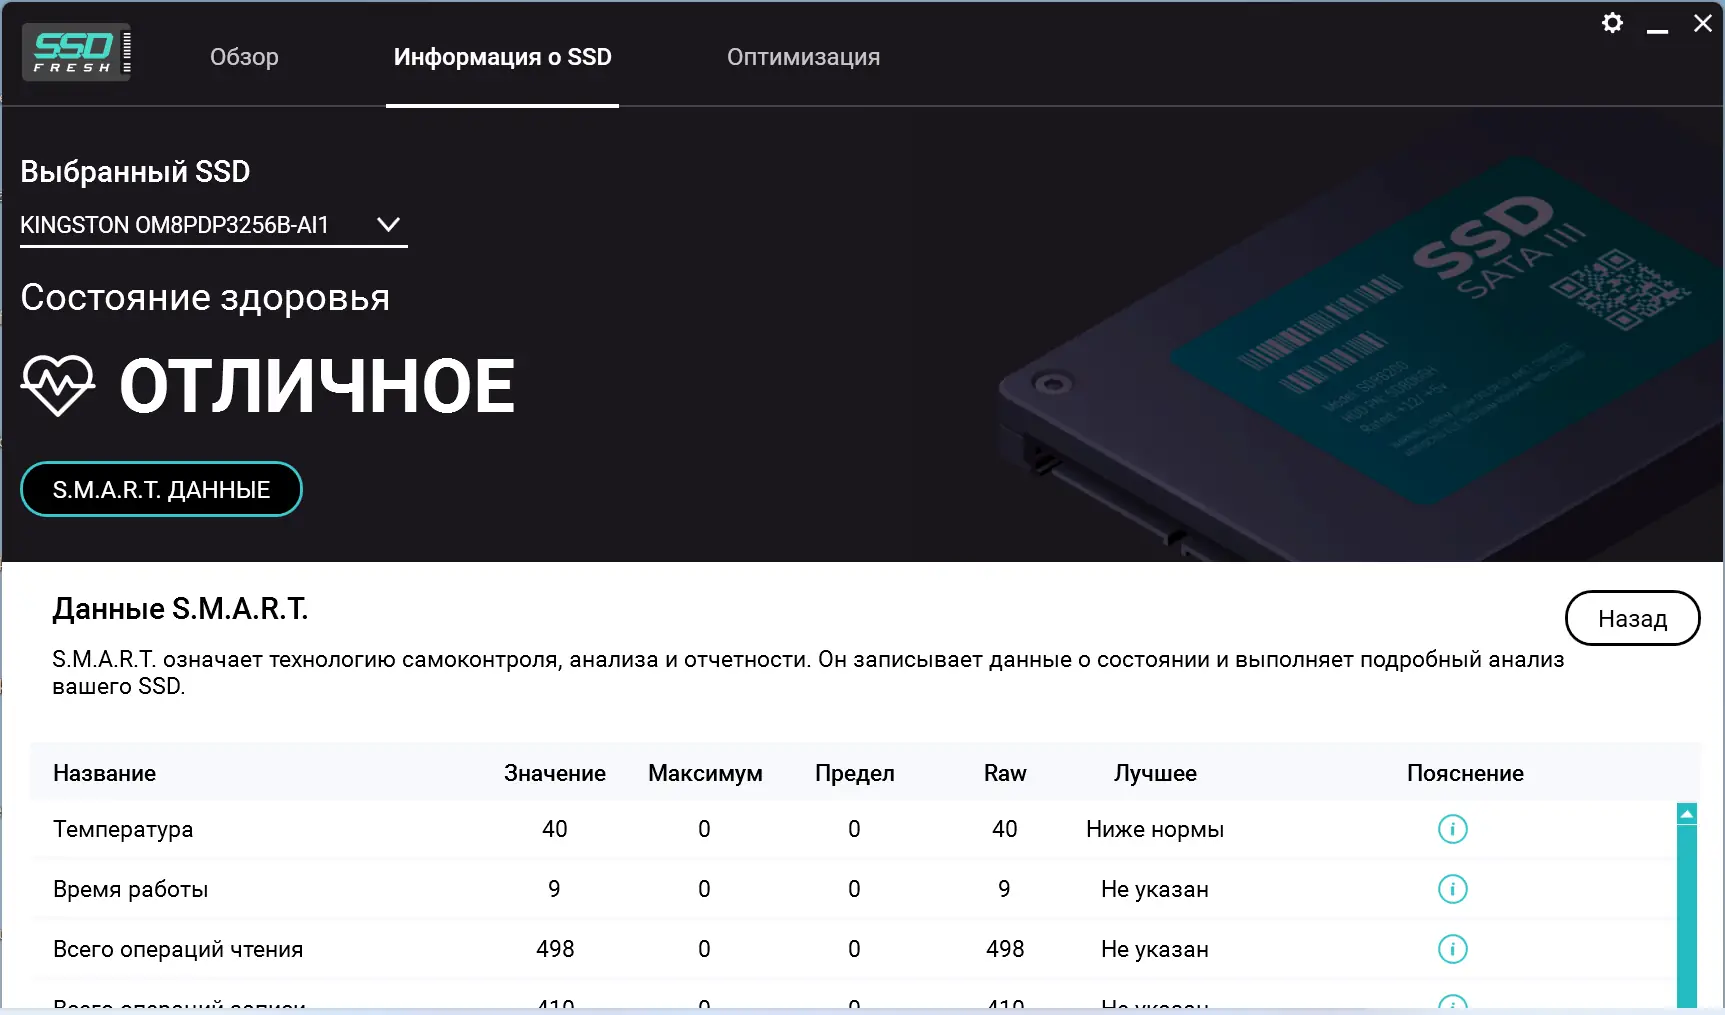The width and height of the screenshot is (1725, 1015).
Task: Select the Температура row name
Action: point(123,829)
